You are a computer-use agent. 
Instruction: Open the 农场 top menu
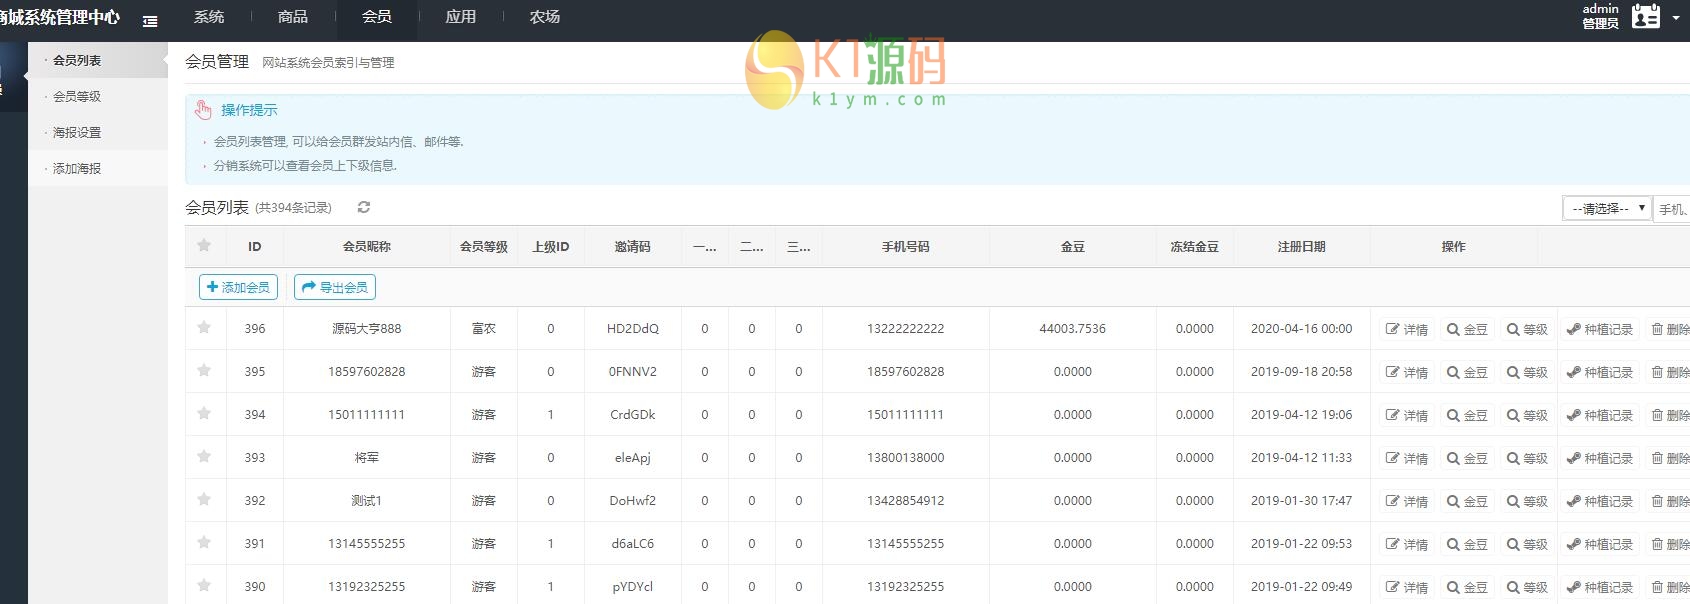tap(545, 17)
